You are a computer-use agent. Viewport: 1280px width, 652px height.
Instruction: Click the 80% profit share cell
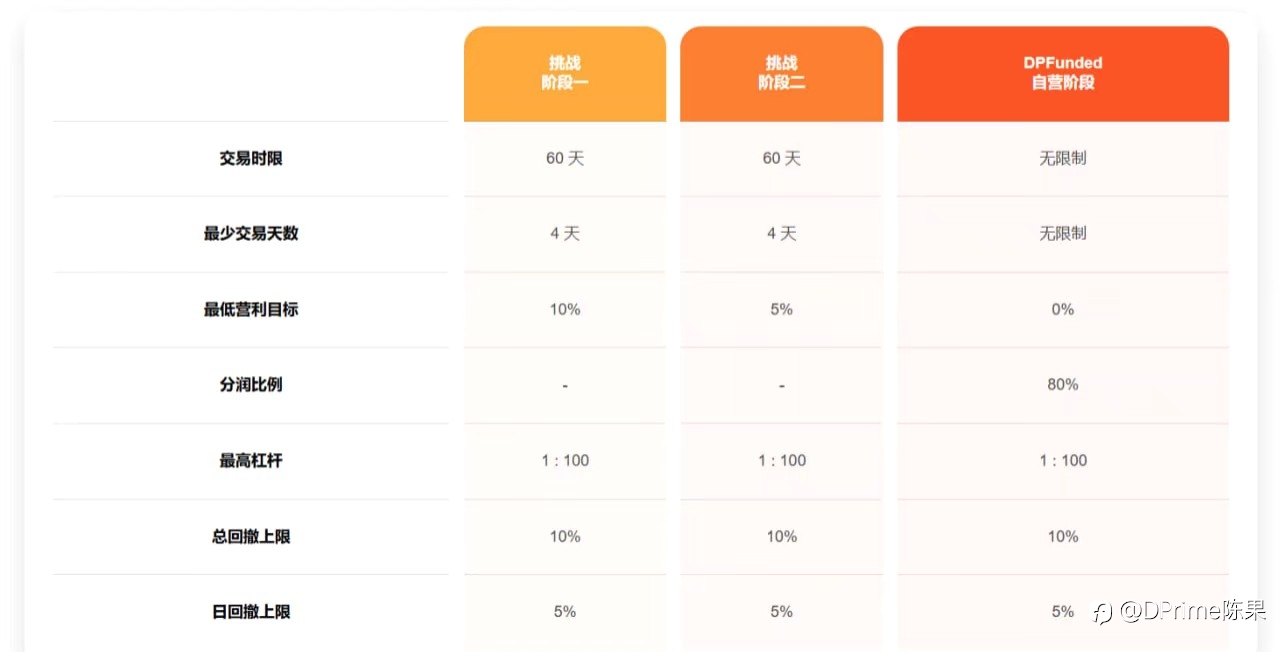[1063, 384]
